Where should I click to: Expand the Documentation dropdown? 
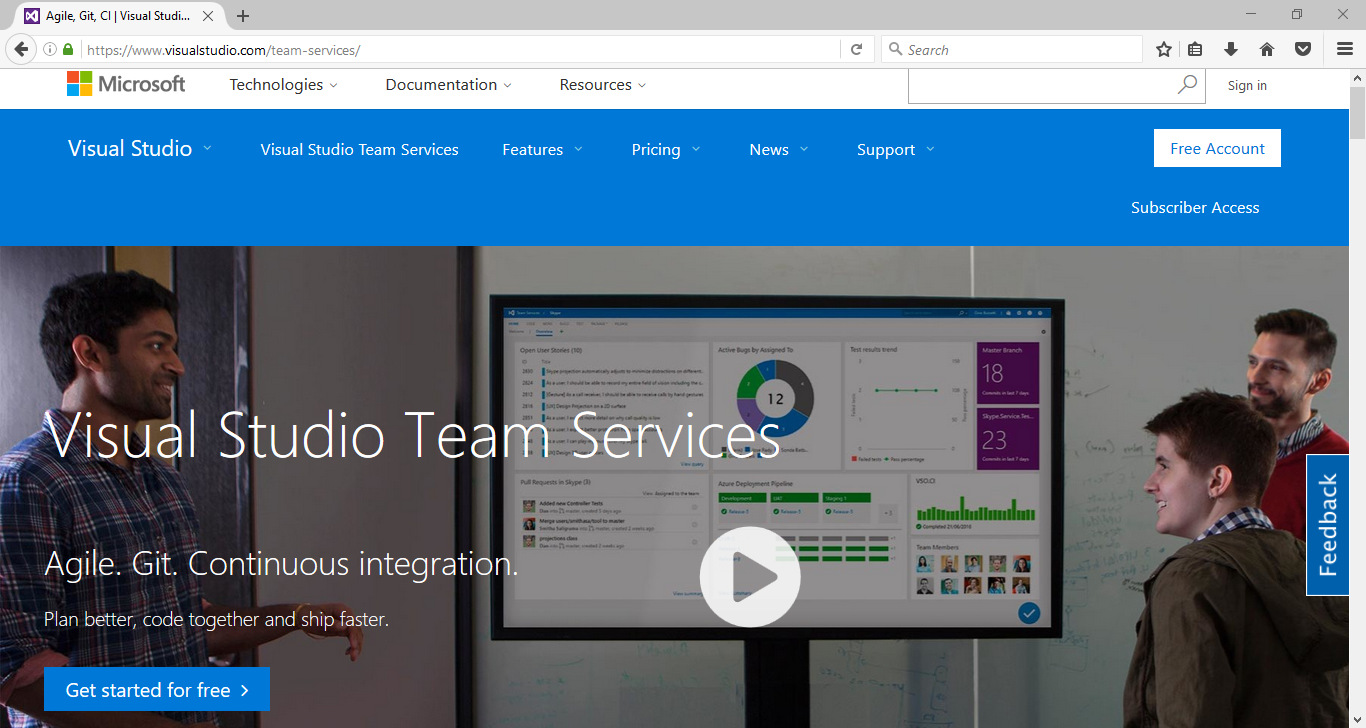pyautogui.click(x=449, y=85)
